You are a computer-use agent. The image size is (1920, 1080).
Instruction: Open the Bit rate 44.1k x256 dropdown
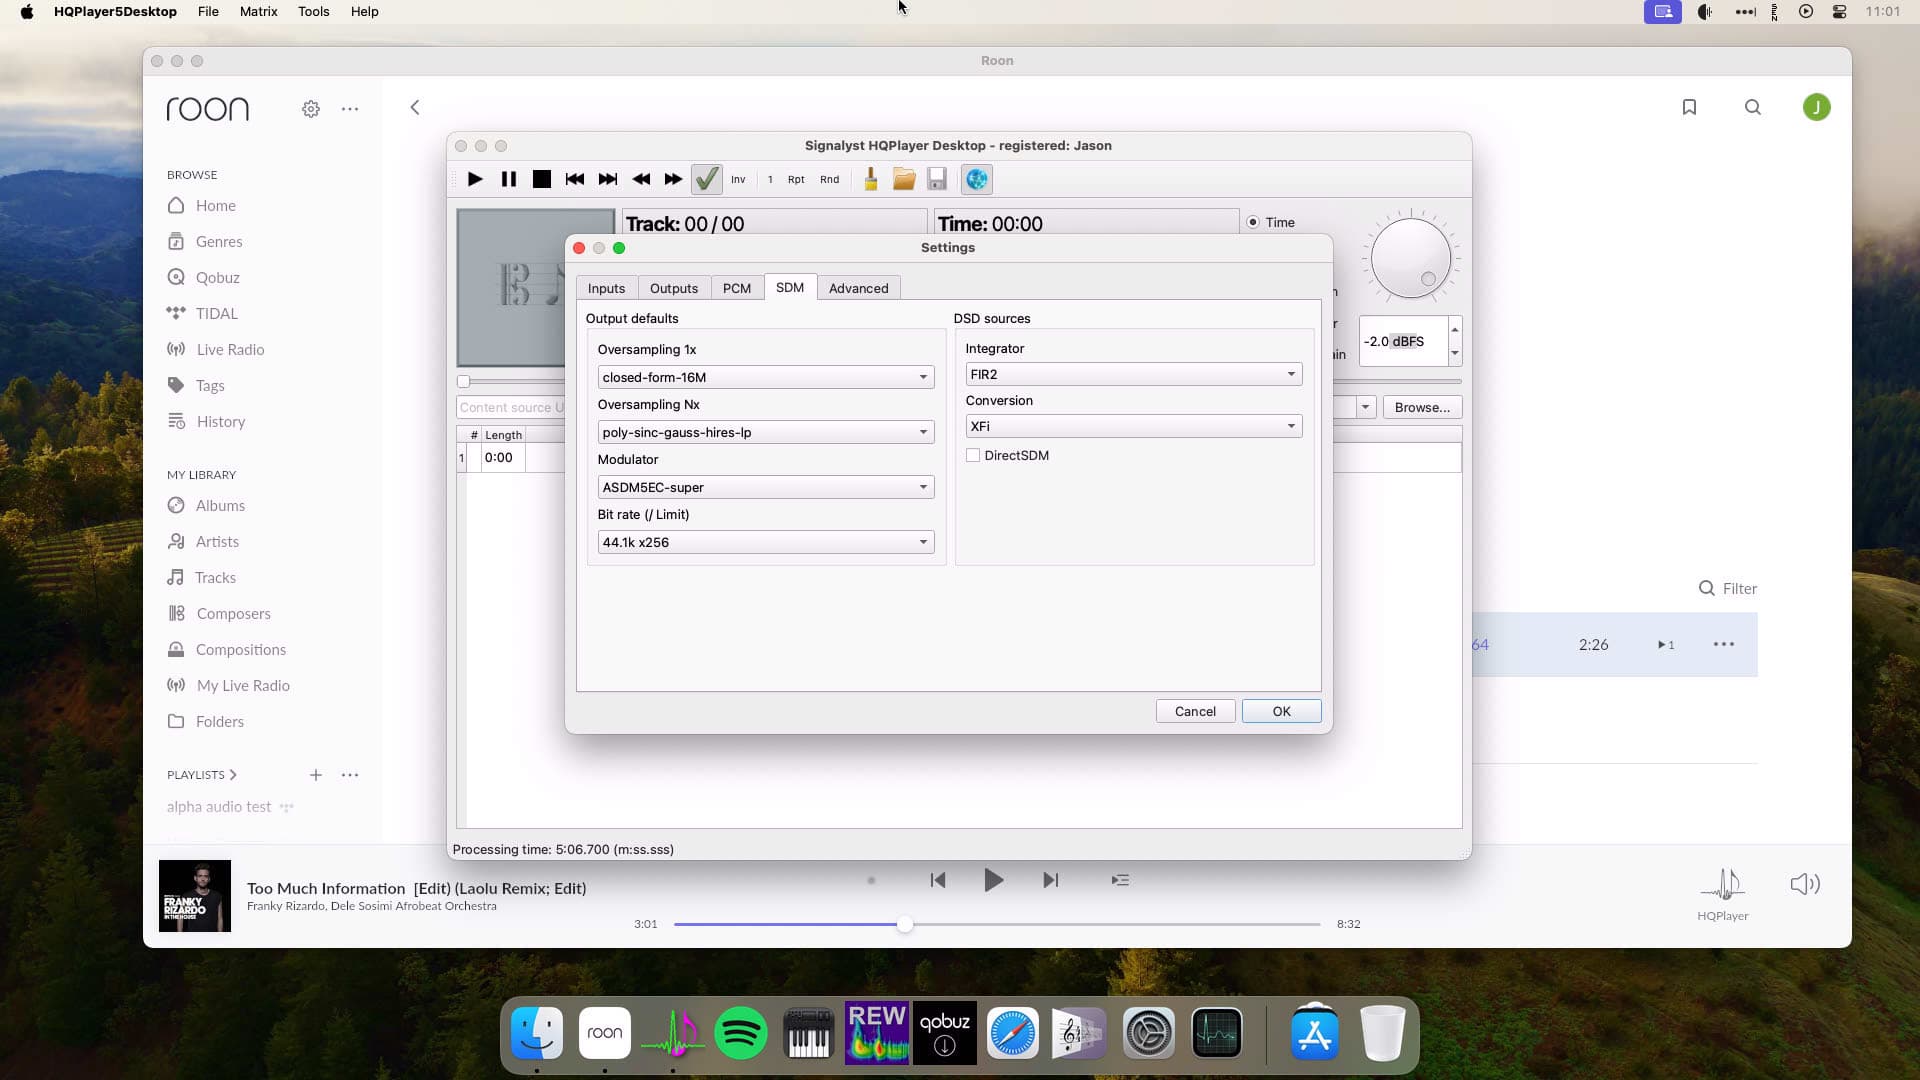point(766,542)
